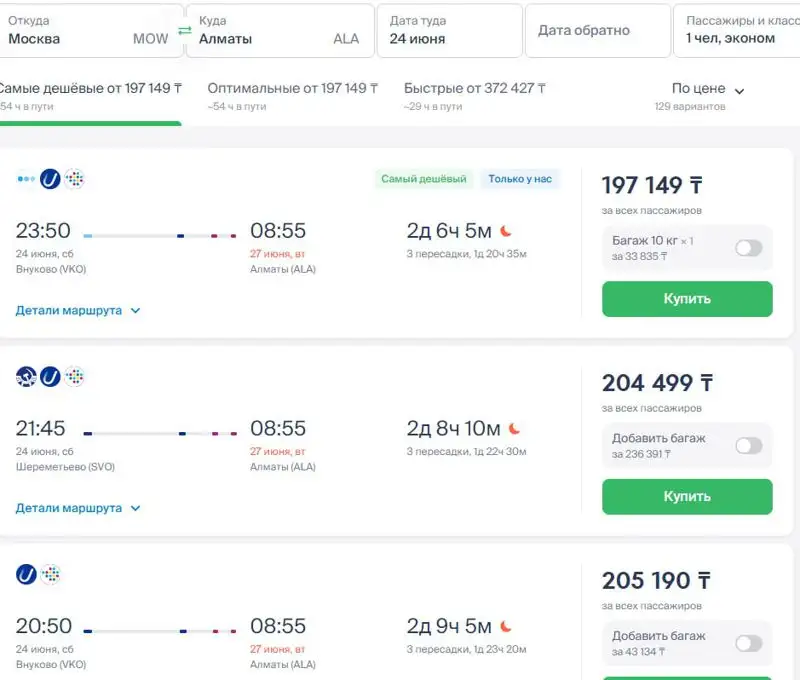Toggle add baggage for 205 190 fare
The width and height of the screenshot is (800, 680).
[748, 643]
